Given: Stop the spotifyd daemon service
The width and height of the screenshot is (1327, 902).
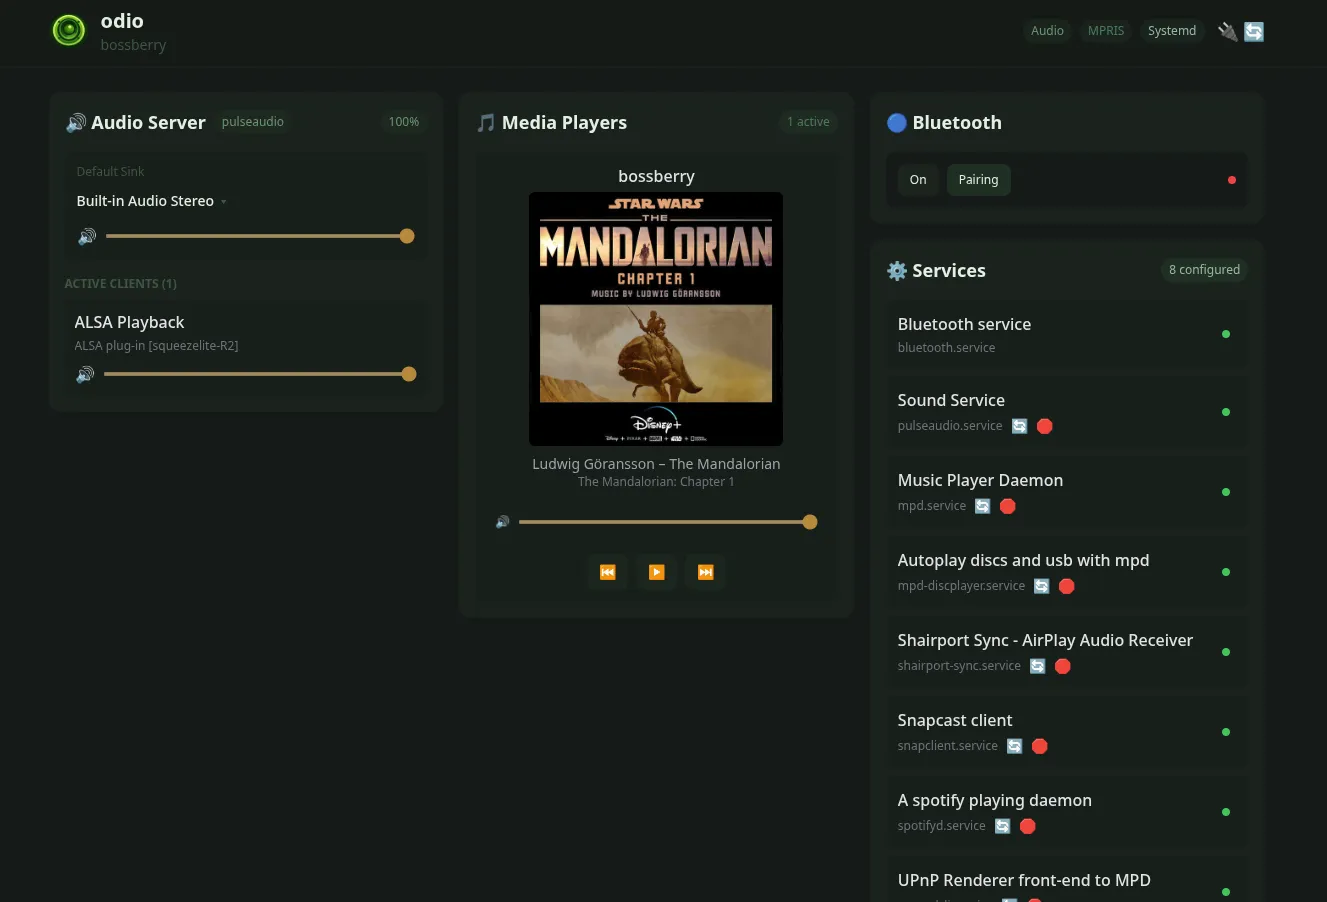Looking at the screenshot, I should 1027,826.
